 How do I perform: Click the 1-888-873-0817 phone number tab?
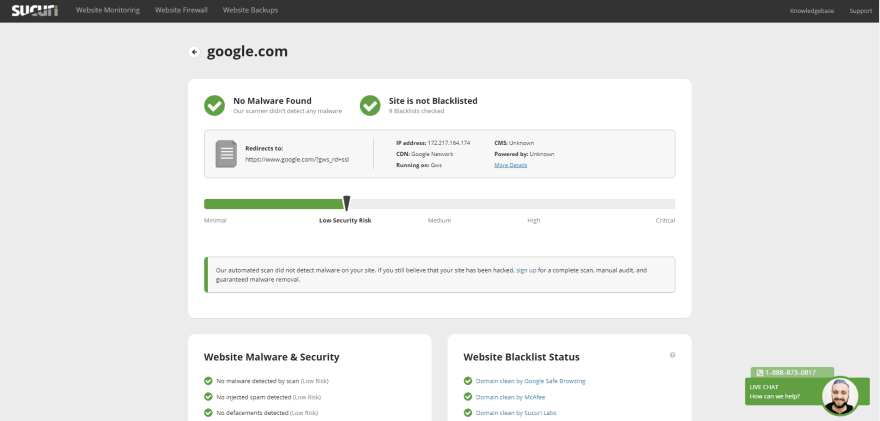(792, 373)
